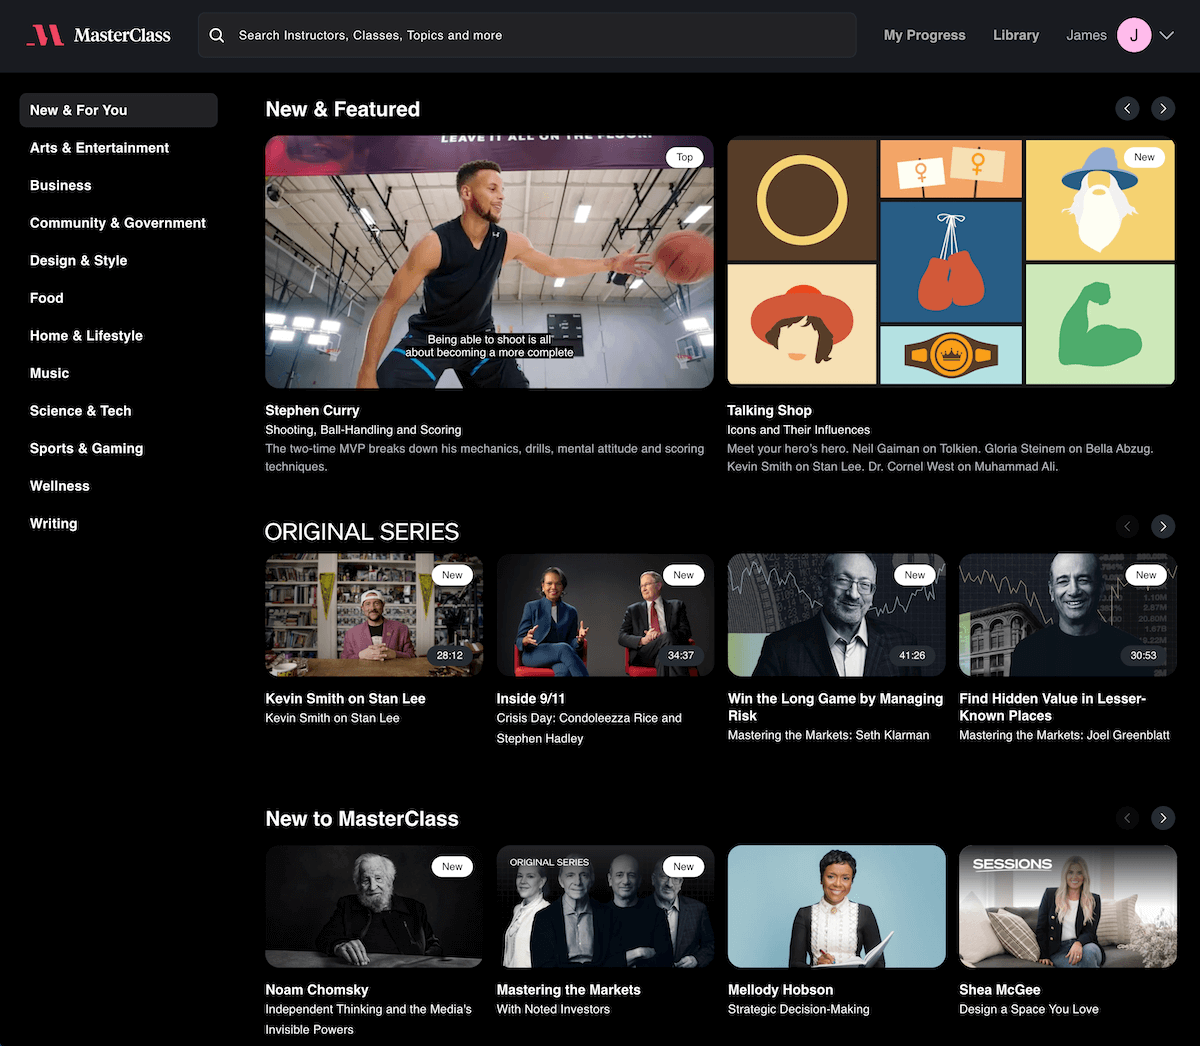Select Sports & Gaming category
1200x1046 pixels.
(x=86, y=448)
